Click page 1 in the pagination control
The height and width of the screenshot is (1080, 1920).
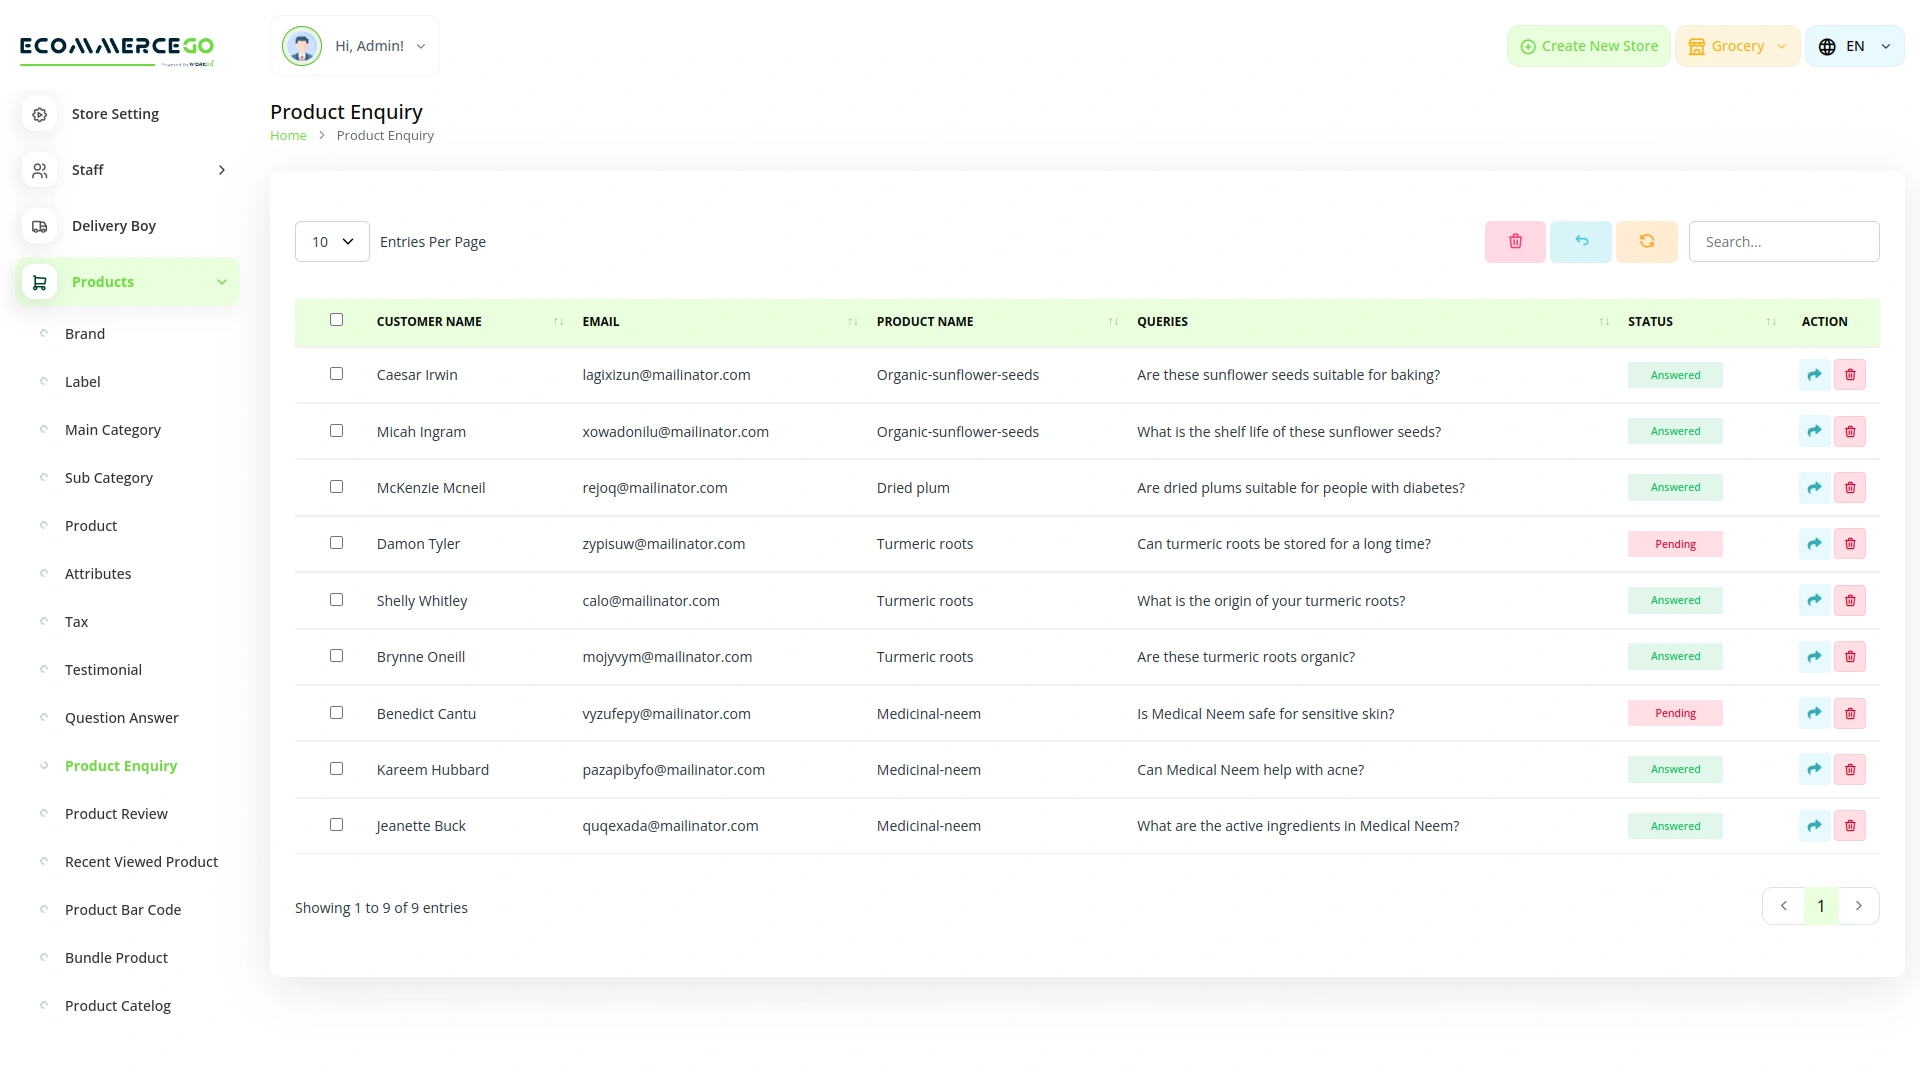(x=1820, y=905)
